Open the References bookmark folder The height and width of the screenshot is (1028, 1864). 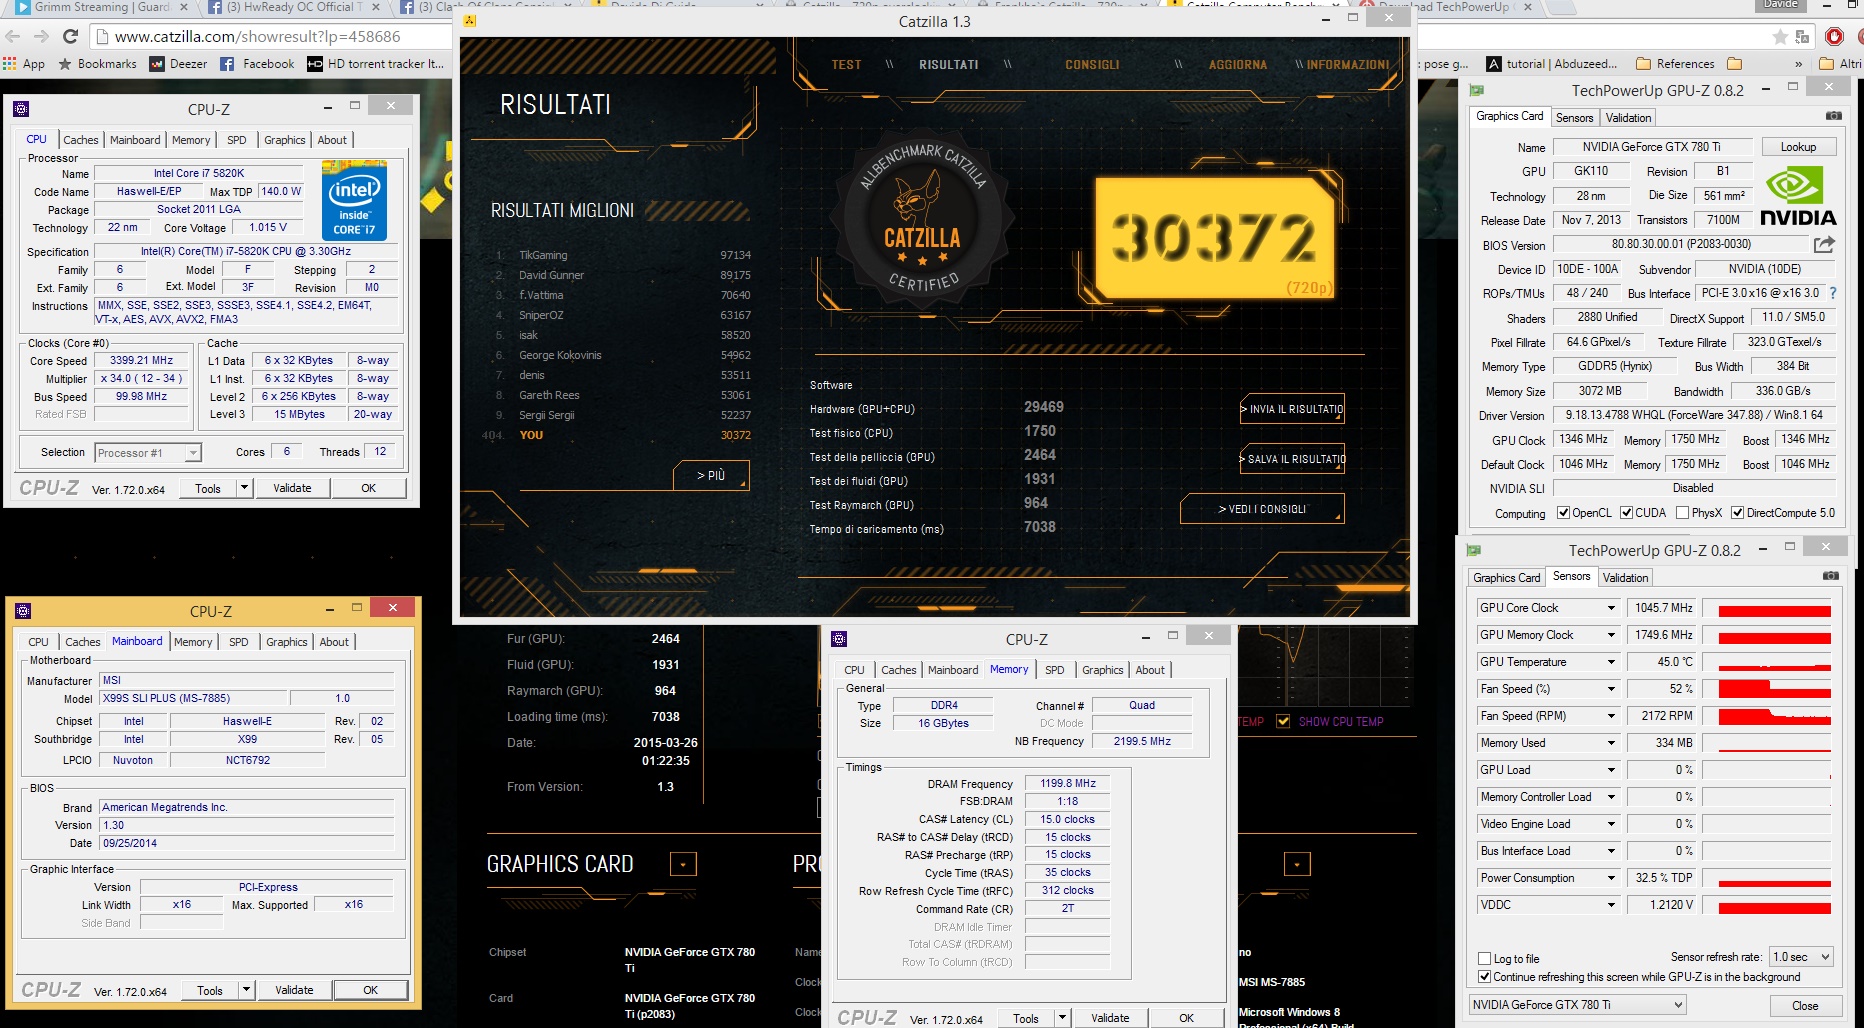click(x=1675, y=64)
